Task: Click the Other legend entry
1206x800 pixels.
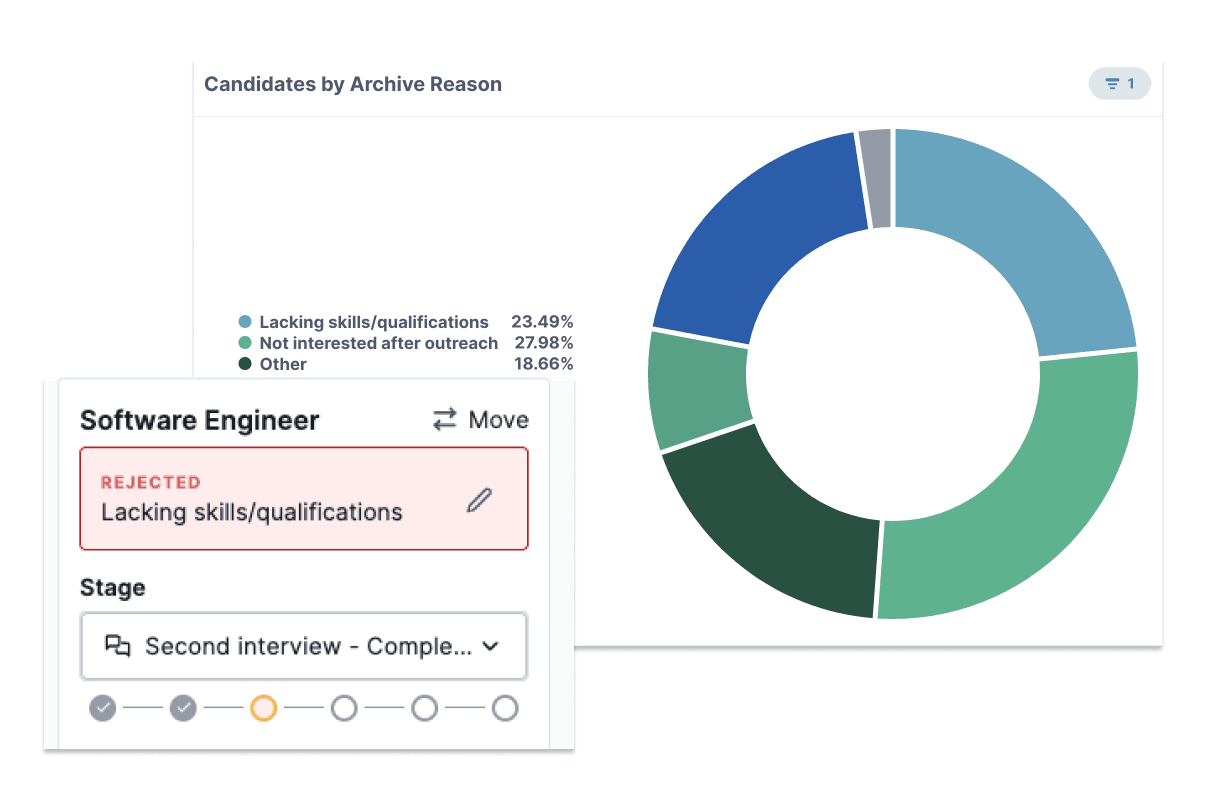Action: click(283, 364)
